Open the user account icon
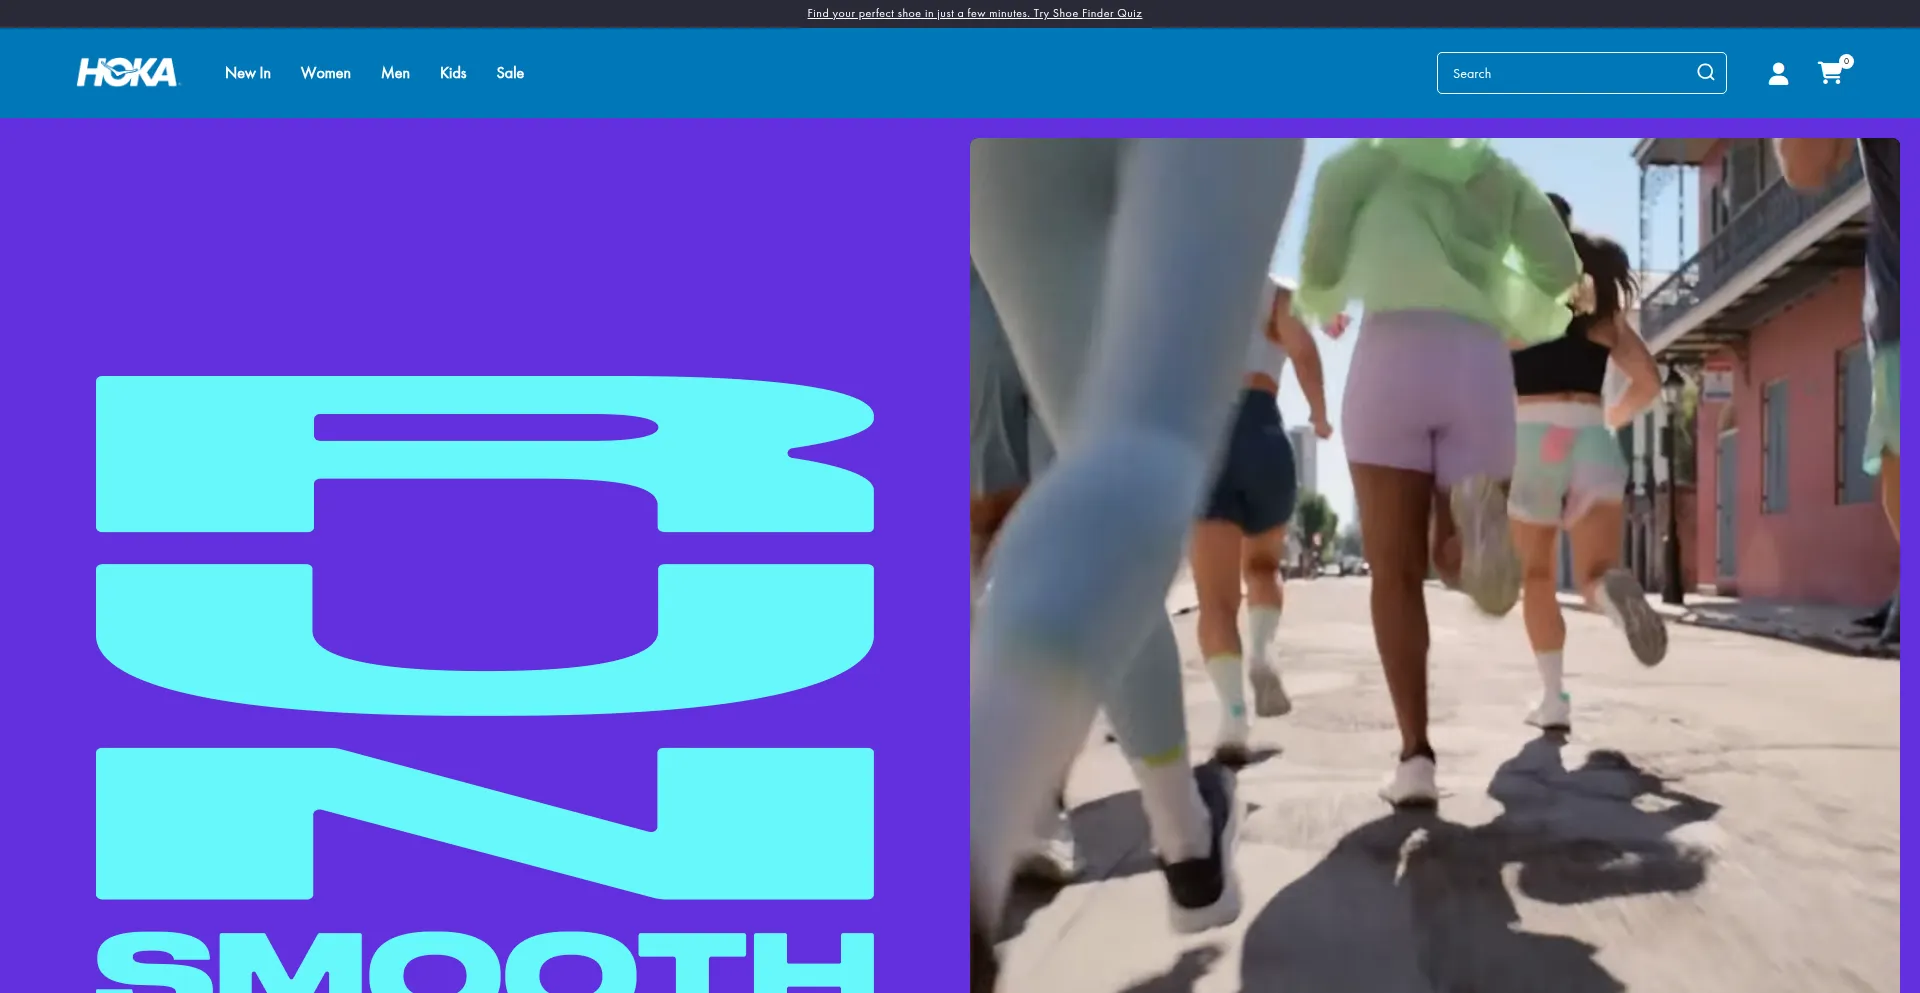The image size is (1920, 993). (1778, 74)
